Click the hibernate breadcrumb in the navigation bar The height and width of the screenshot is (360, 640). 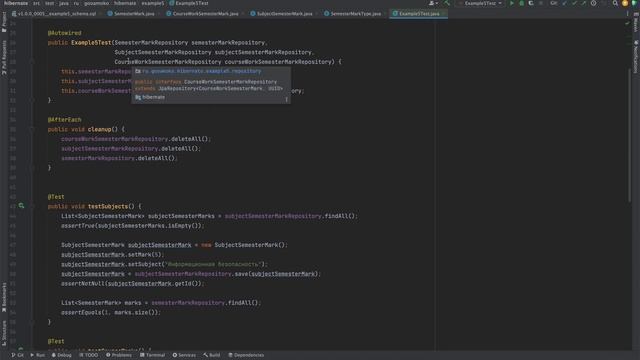point(124,3)
